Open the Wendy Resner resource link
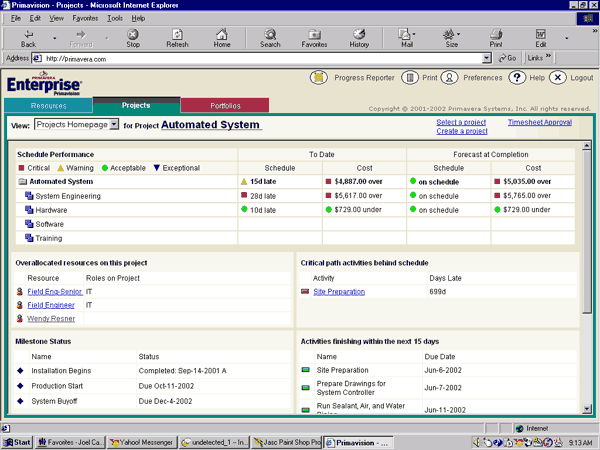Image resolution: width=600 pixels, height=450 pixels. [x=51, y=318]
